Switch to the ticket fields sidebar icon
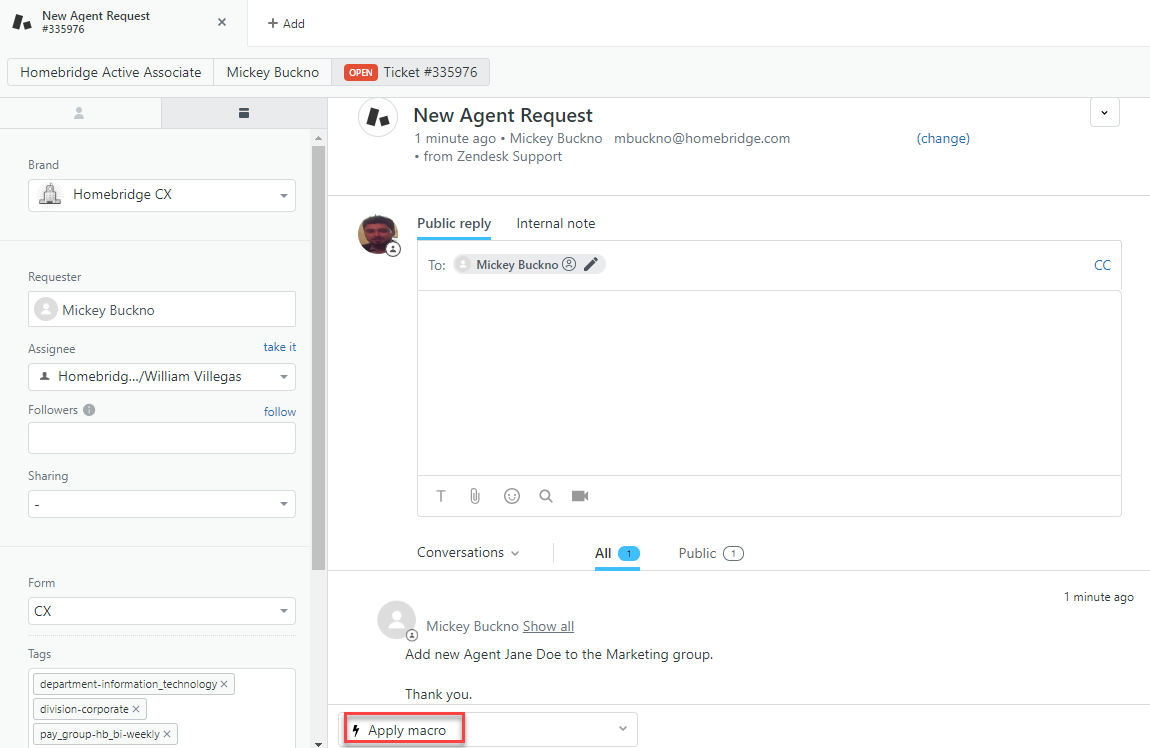 pos(244,113)
